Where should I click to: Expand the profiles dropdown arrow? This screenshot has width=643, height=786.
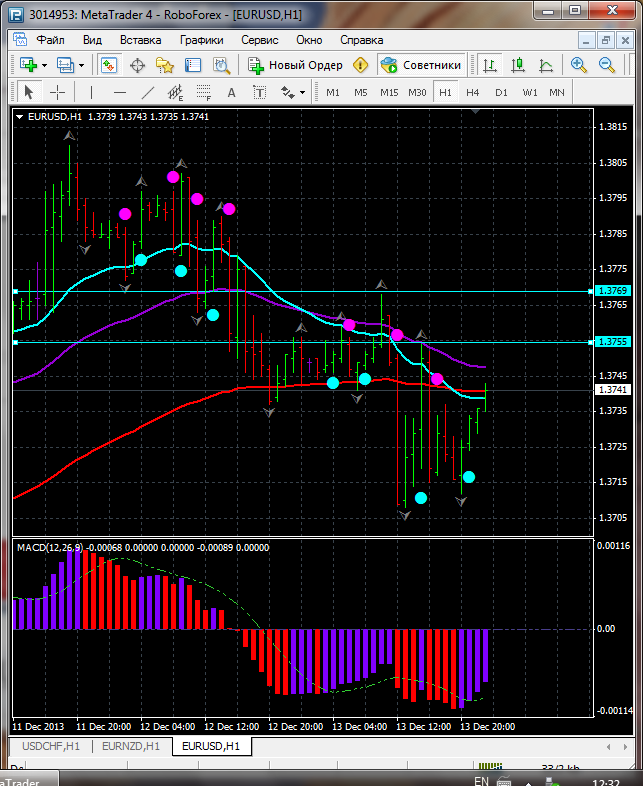coord(82,65)
